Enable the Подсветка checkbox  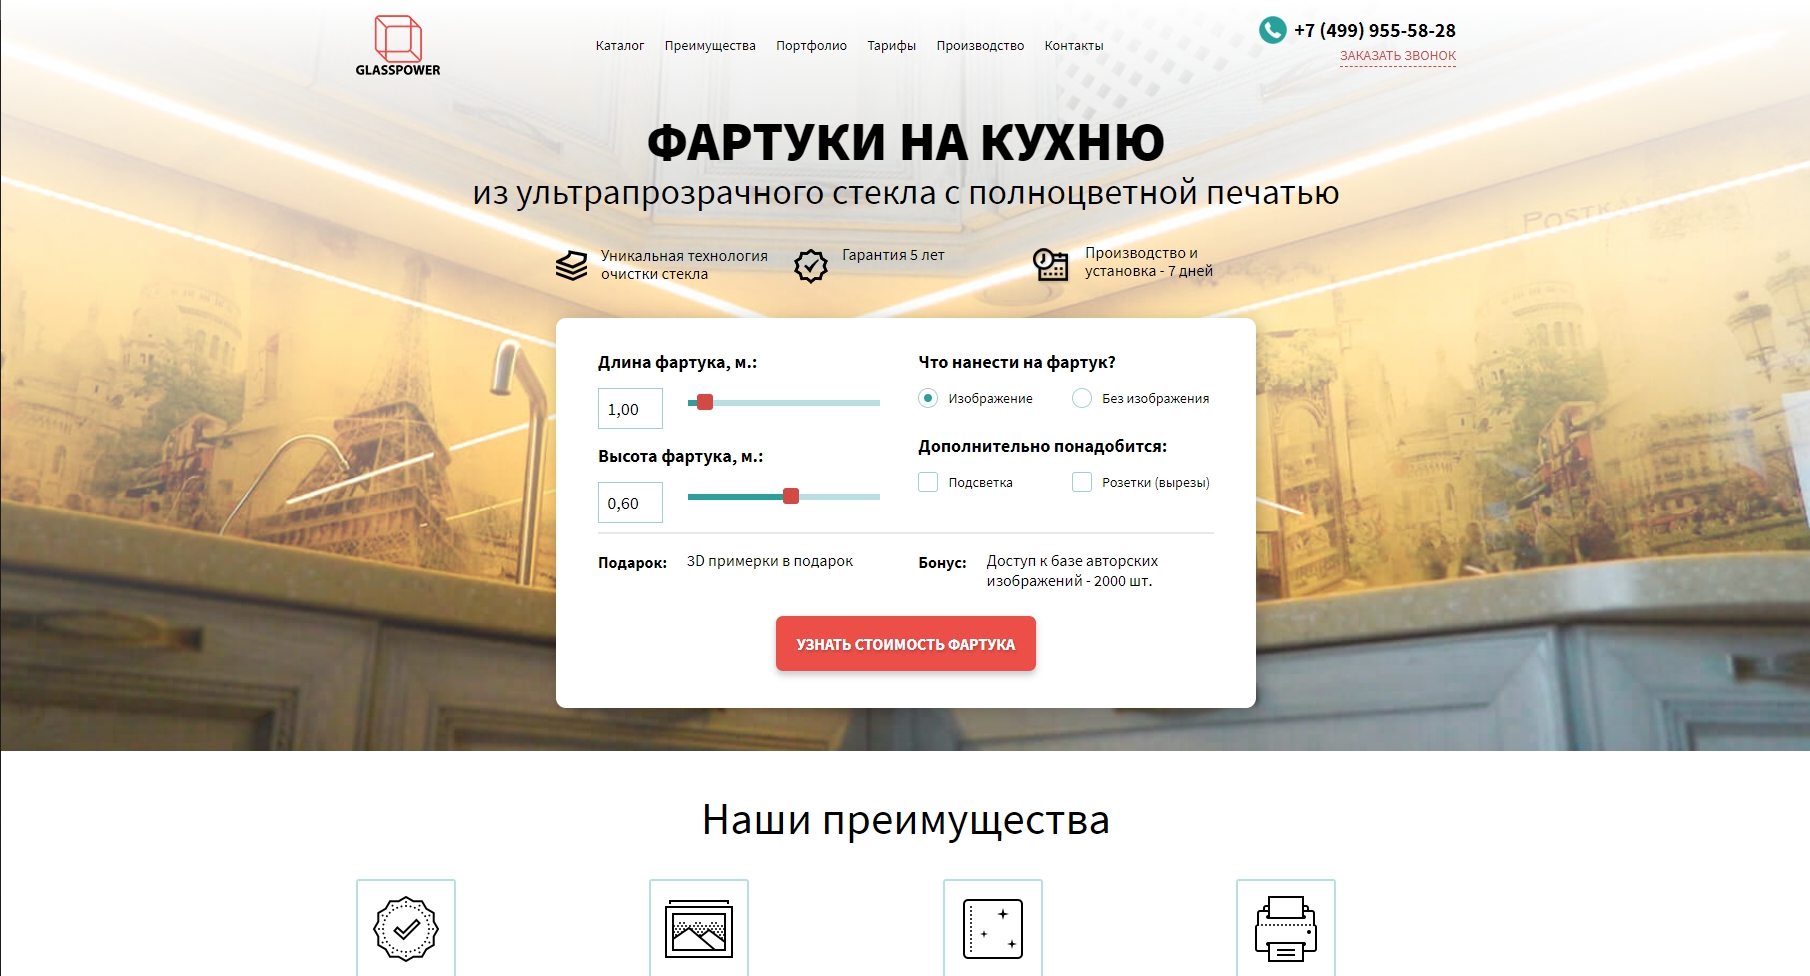click(x=928, y=482)
